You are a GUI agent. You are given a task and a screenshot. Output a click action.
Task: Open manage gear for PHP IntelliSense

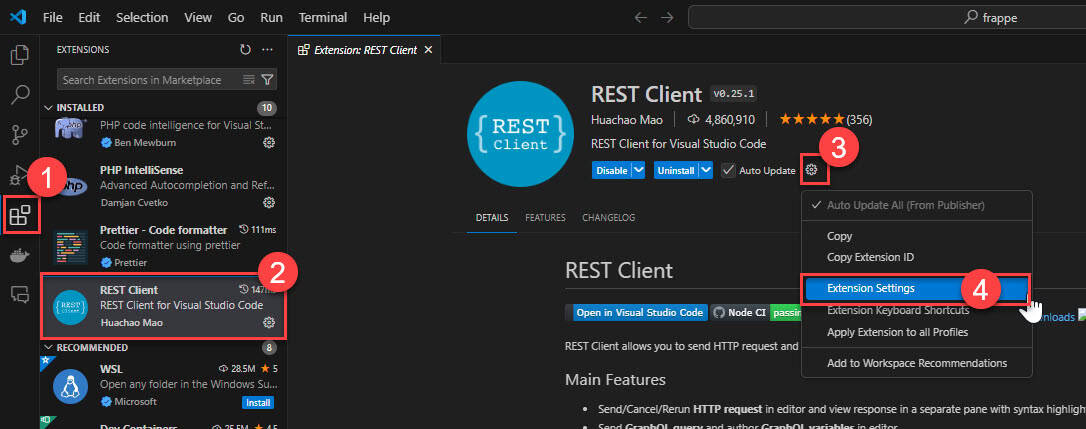(269, 202)
